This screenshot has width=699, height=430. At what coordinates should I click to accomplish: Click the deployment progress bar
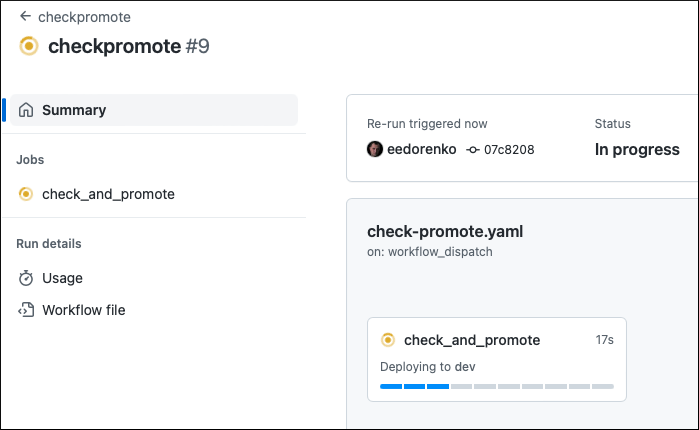497,386
